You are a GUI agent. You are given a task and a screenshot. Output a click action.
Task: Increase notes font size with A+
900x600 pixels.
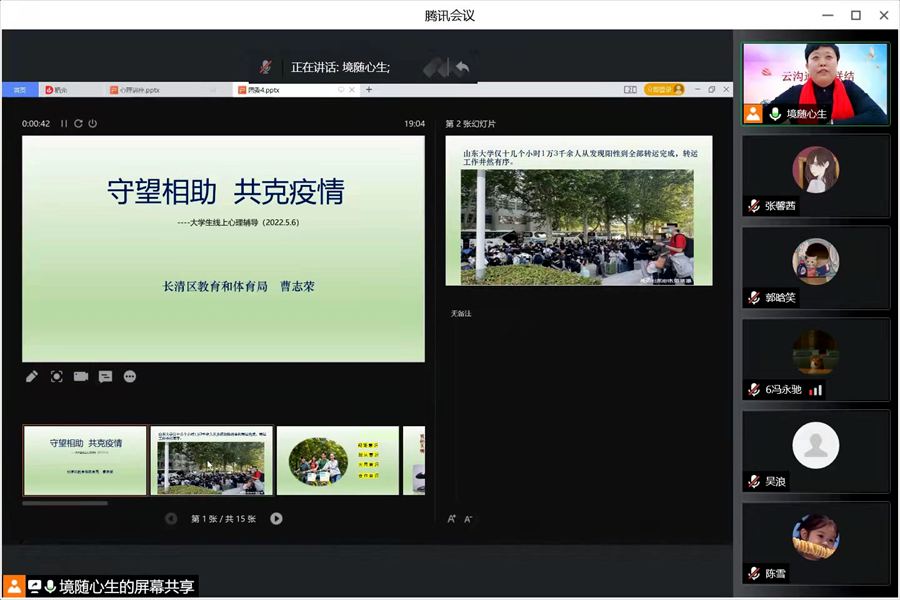point(452,519)
